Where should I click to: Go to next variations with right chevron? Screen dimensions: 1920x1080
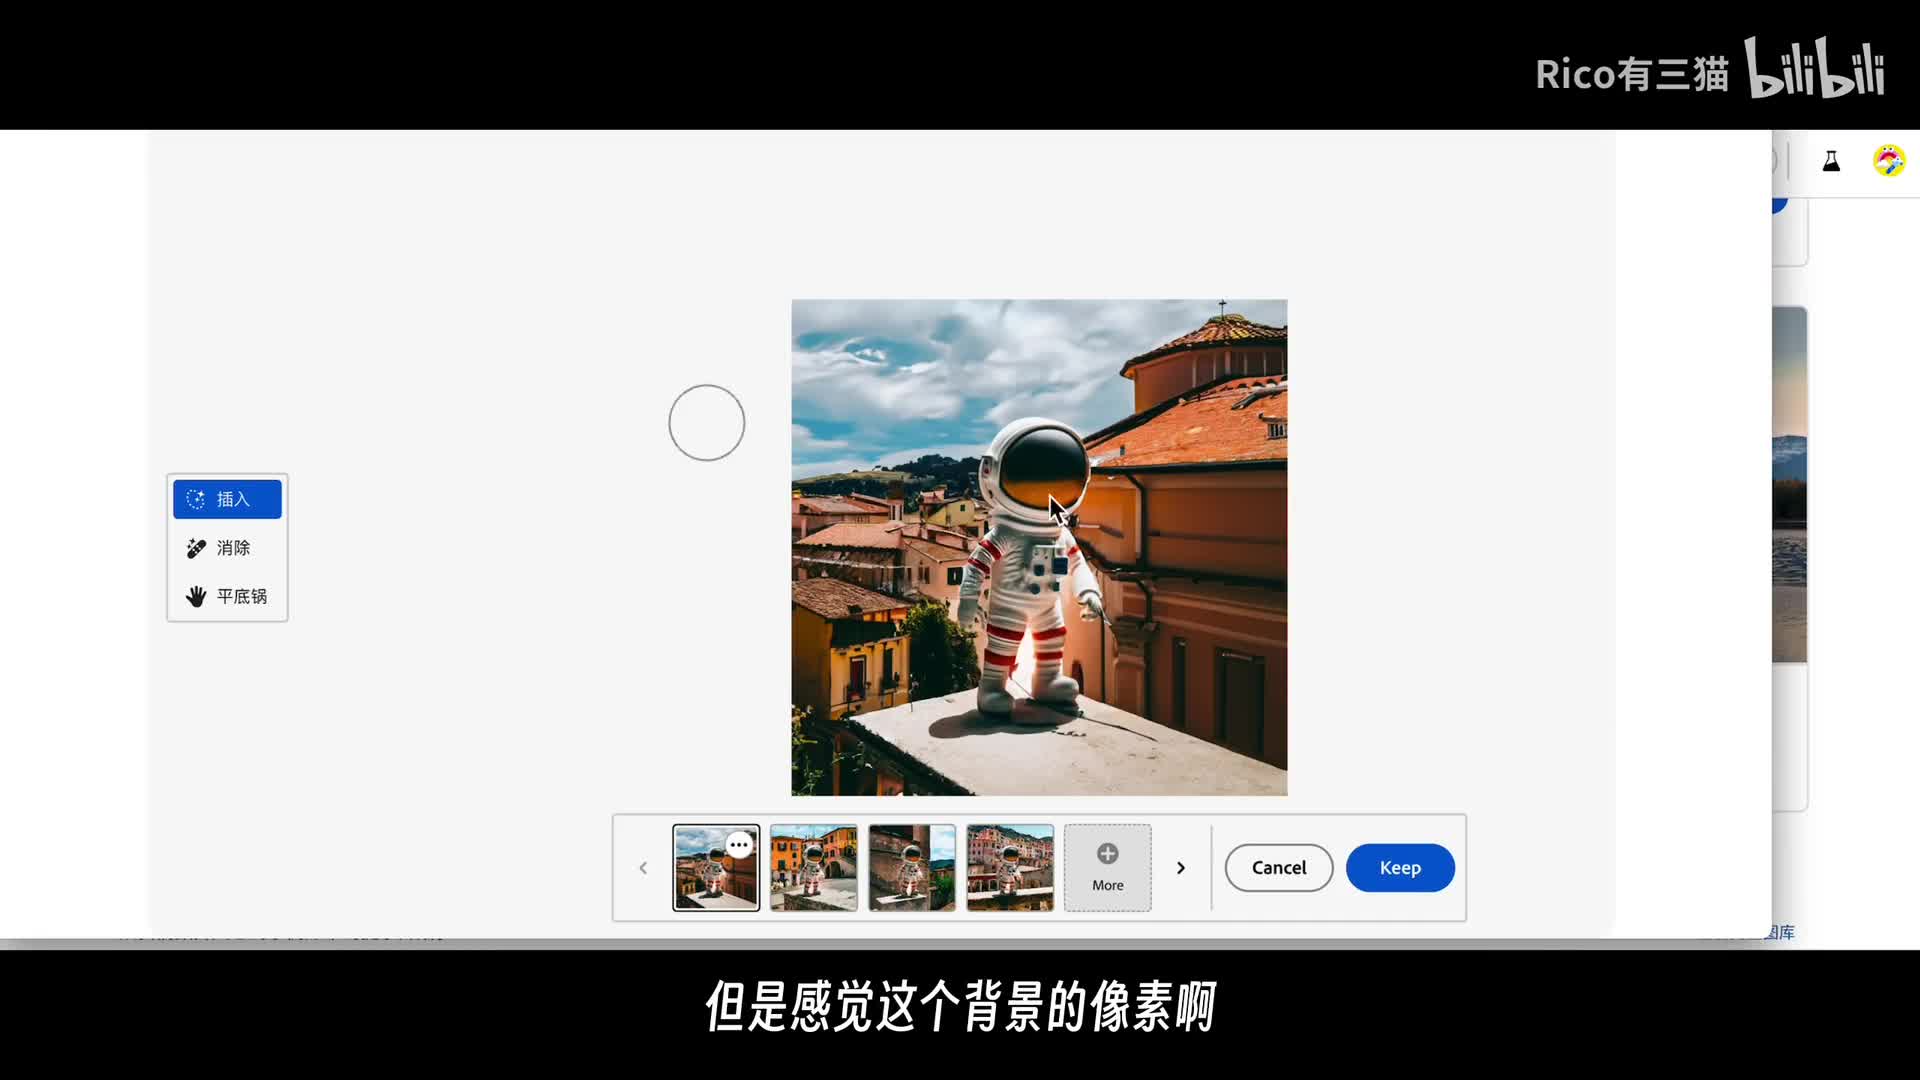[1181, 868]
